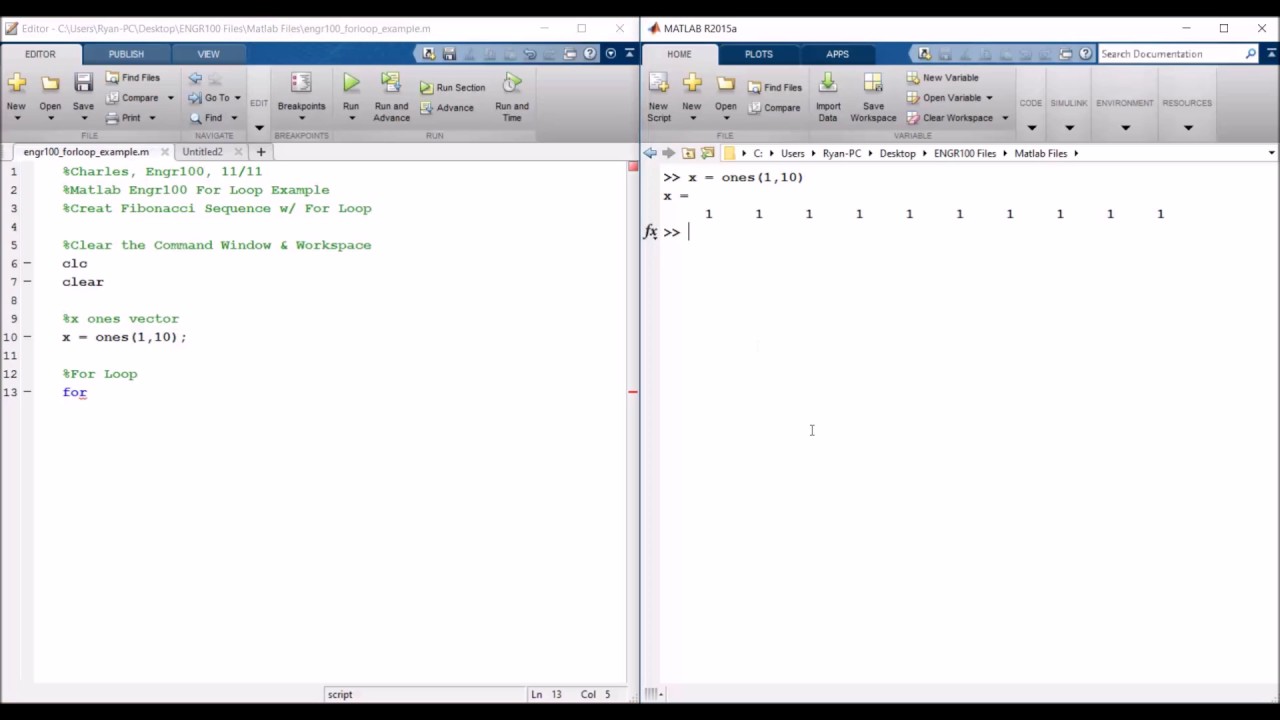
Task: Click the New plus icon in MATLAB Home
Action: tap(692, 84)
